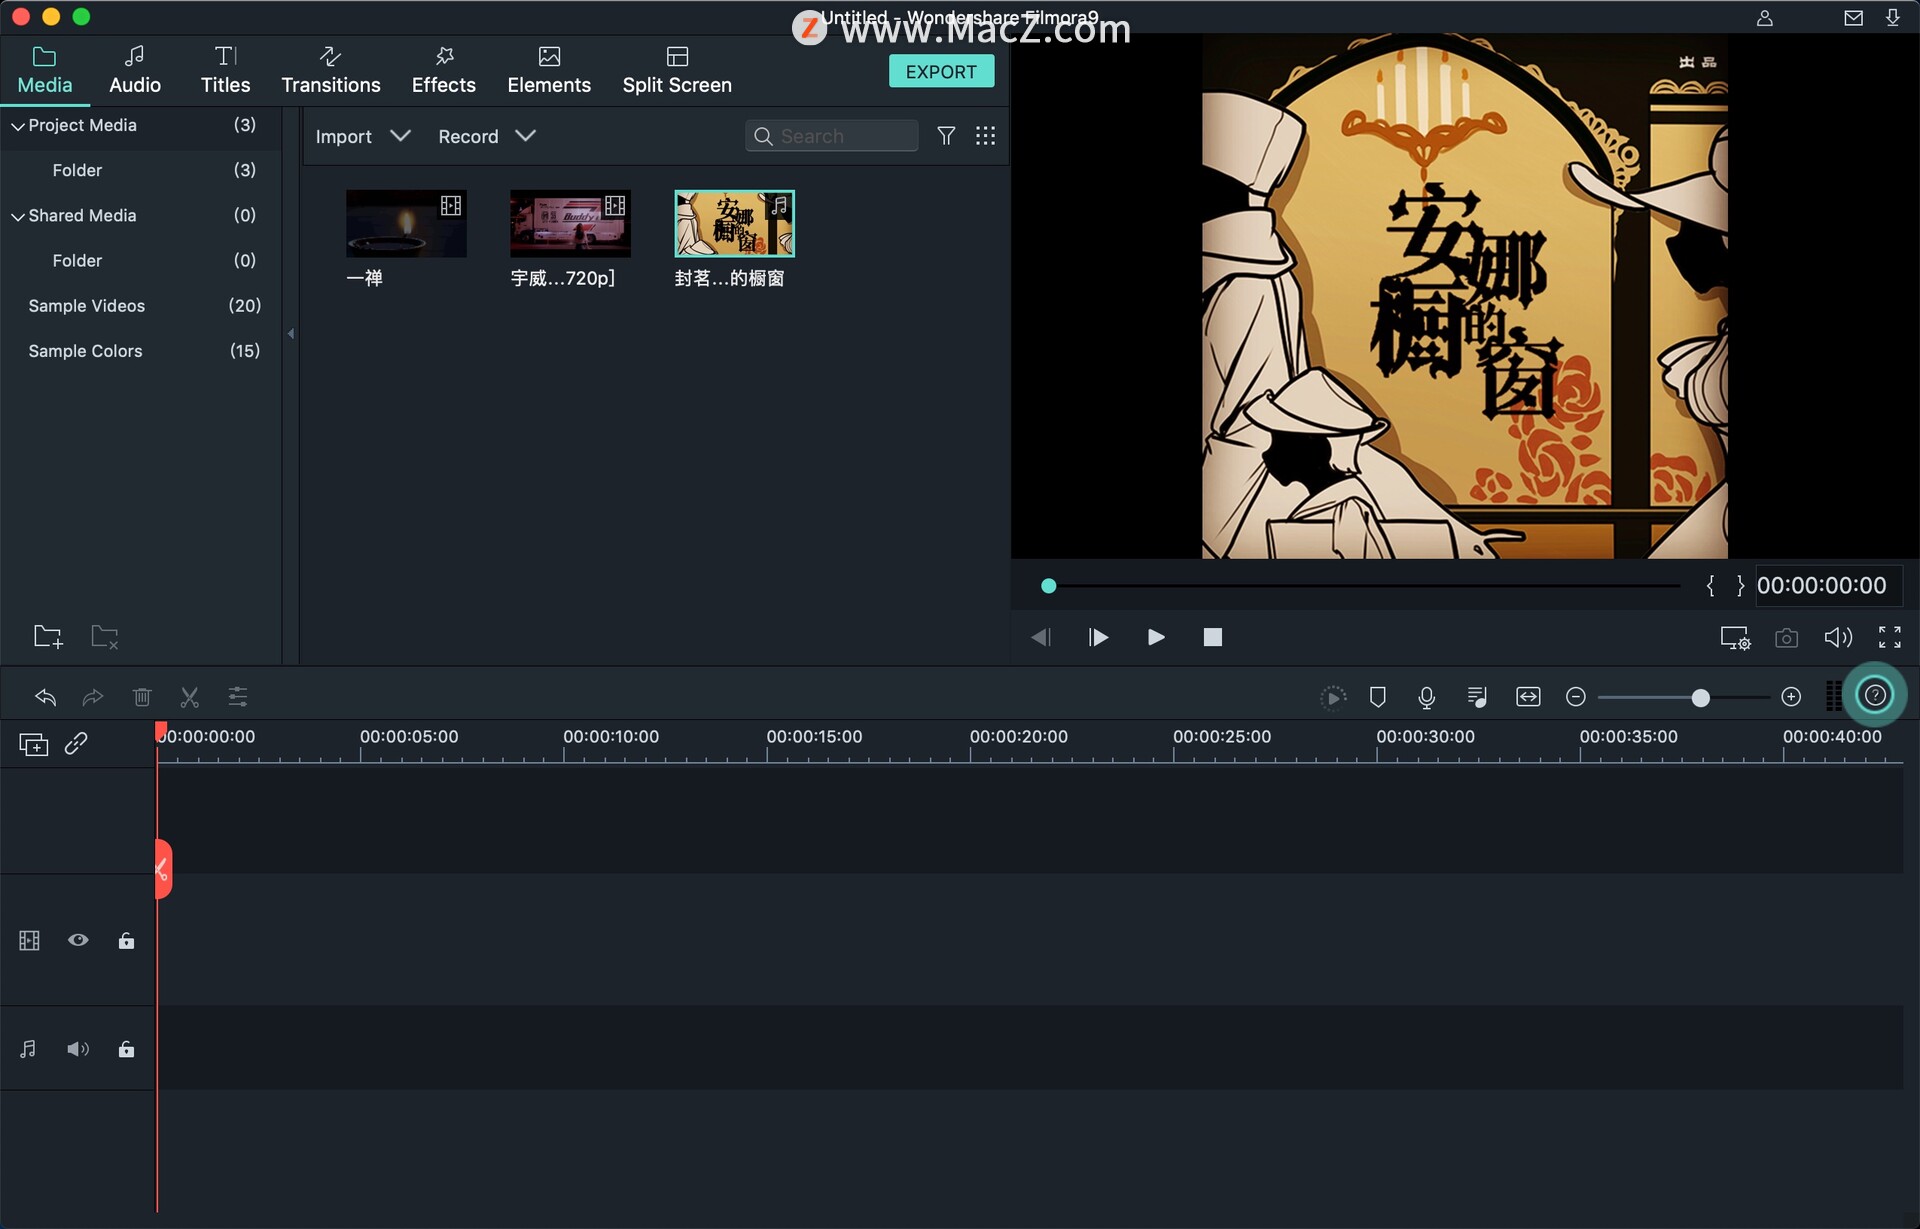The width and height of the screenshot is (1920, 1229).
Task: Mute the audio track
Action: (78, 1050)
